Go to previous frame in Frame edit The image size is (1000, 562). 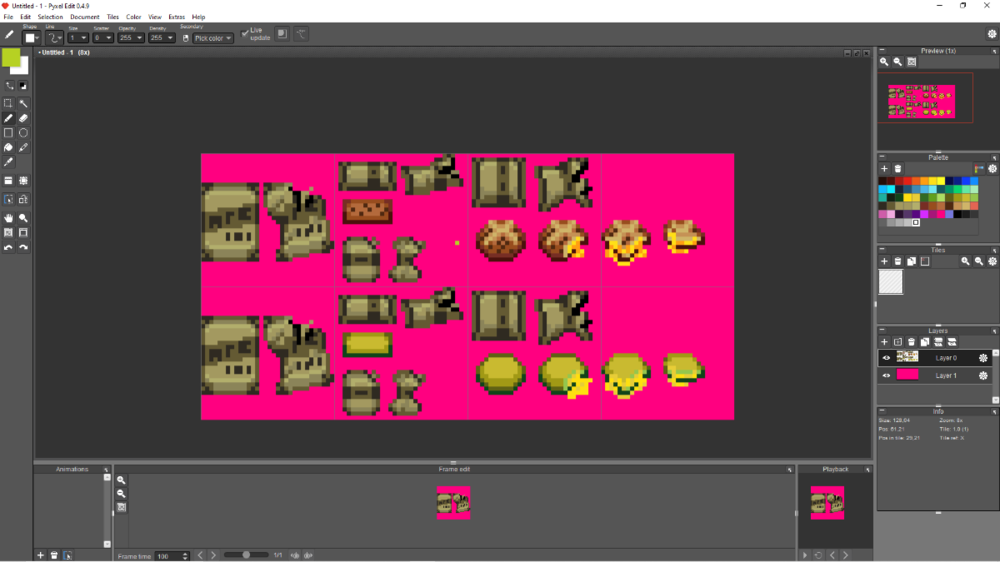[200, 556]
